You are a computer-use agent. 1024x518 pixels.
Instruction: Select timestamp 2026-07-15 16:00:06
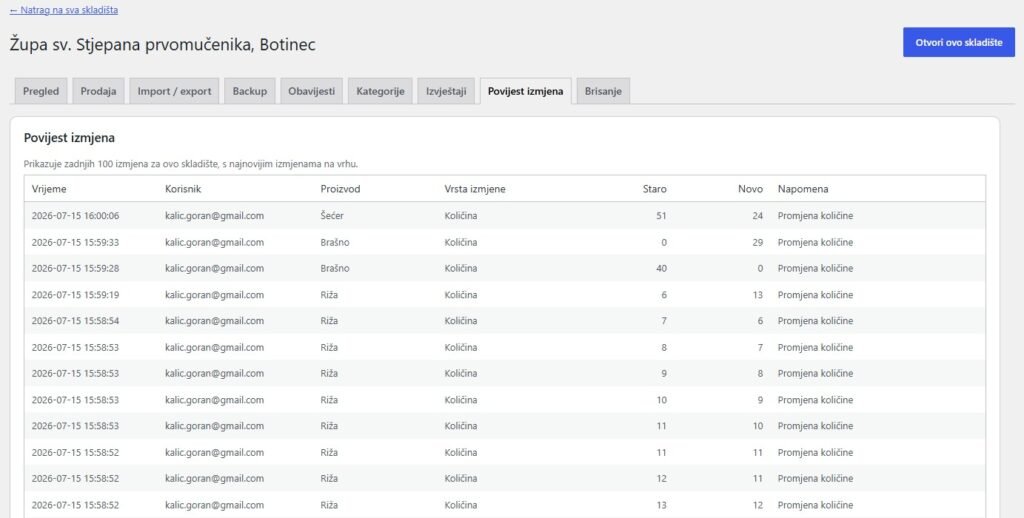pos(75,216)
